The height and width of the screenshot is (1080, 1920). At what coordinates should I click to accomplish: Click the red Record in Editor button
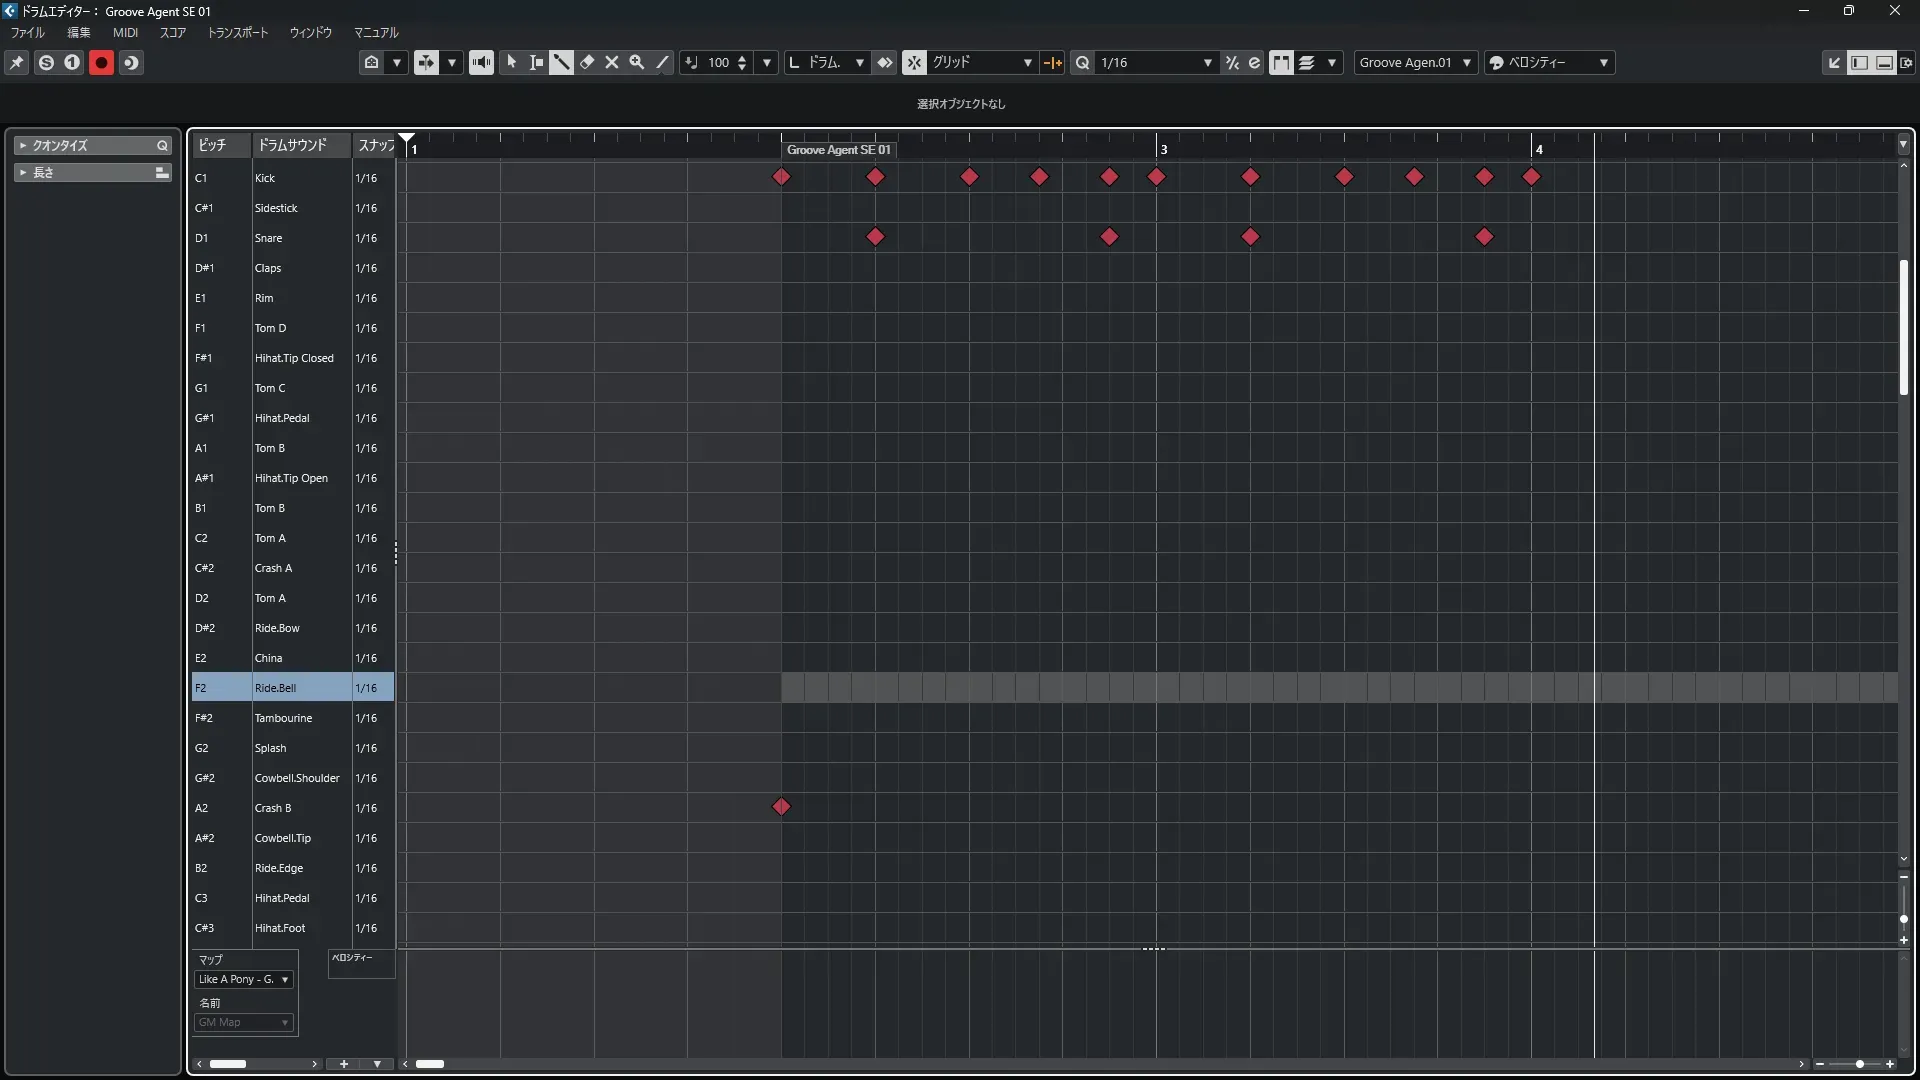(x=101, y=62)
